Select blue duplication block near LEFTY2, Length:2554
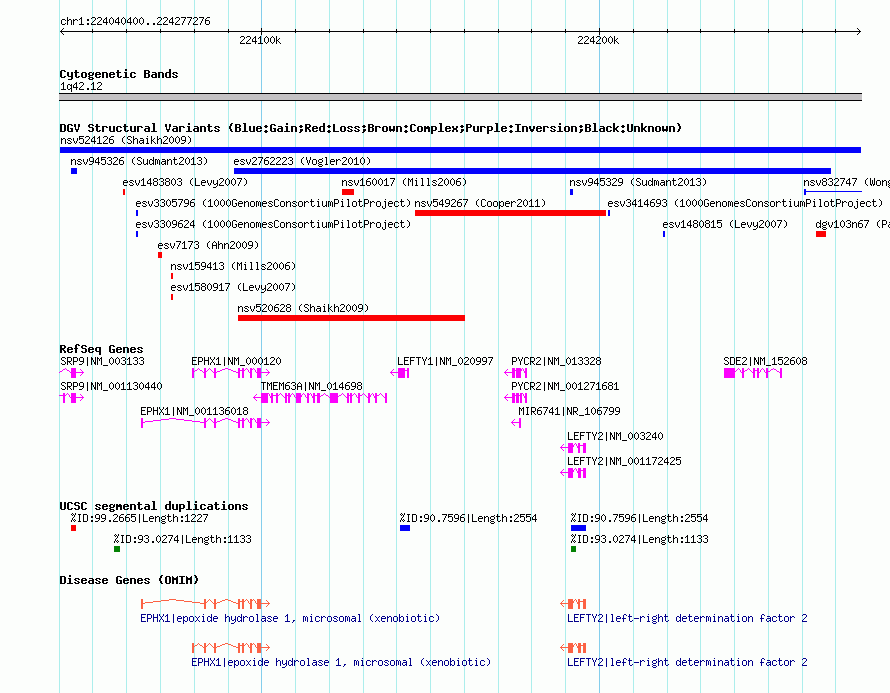The image size is (890, 693). (578, 528)
